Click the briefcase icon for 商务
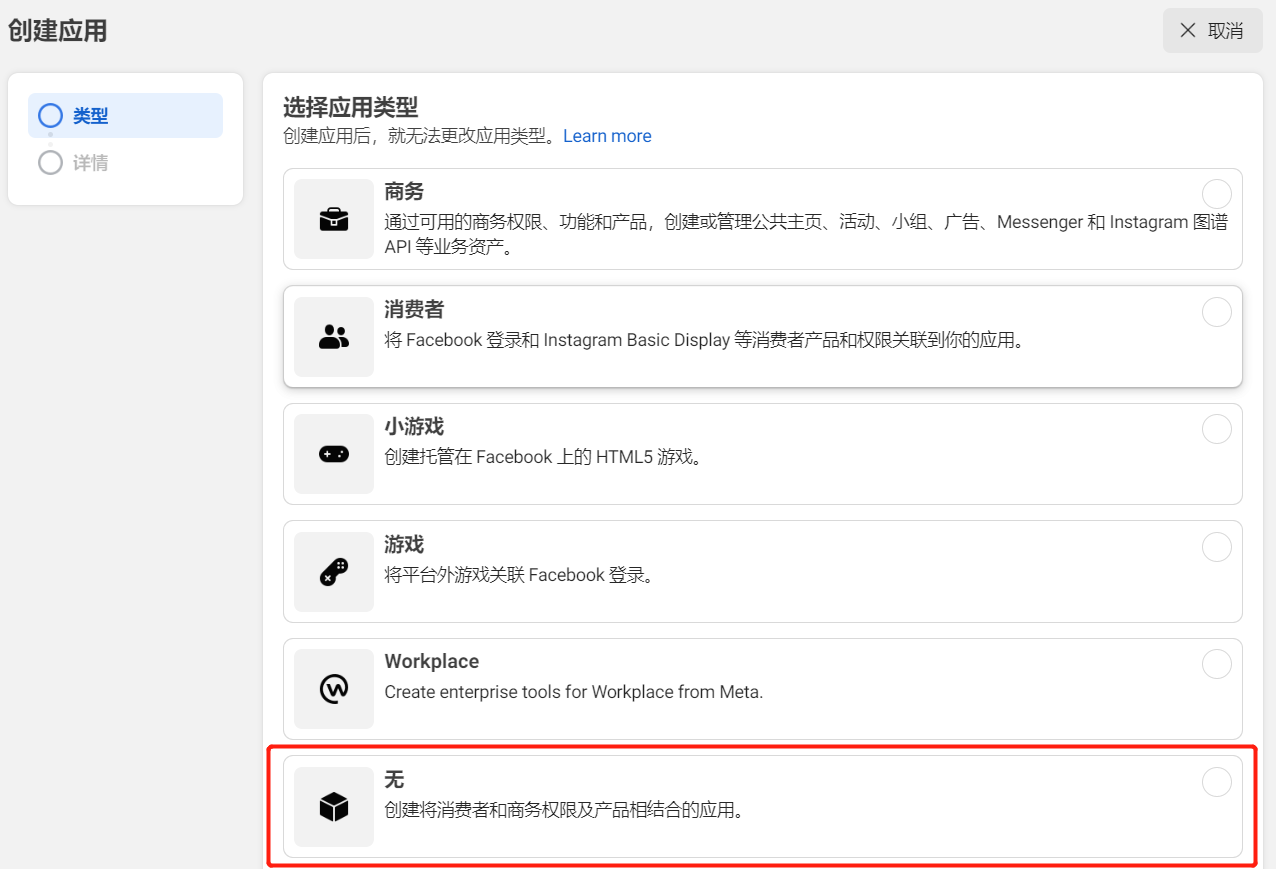 click(334, 219)
